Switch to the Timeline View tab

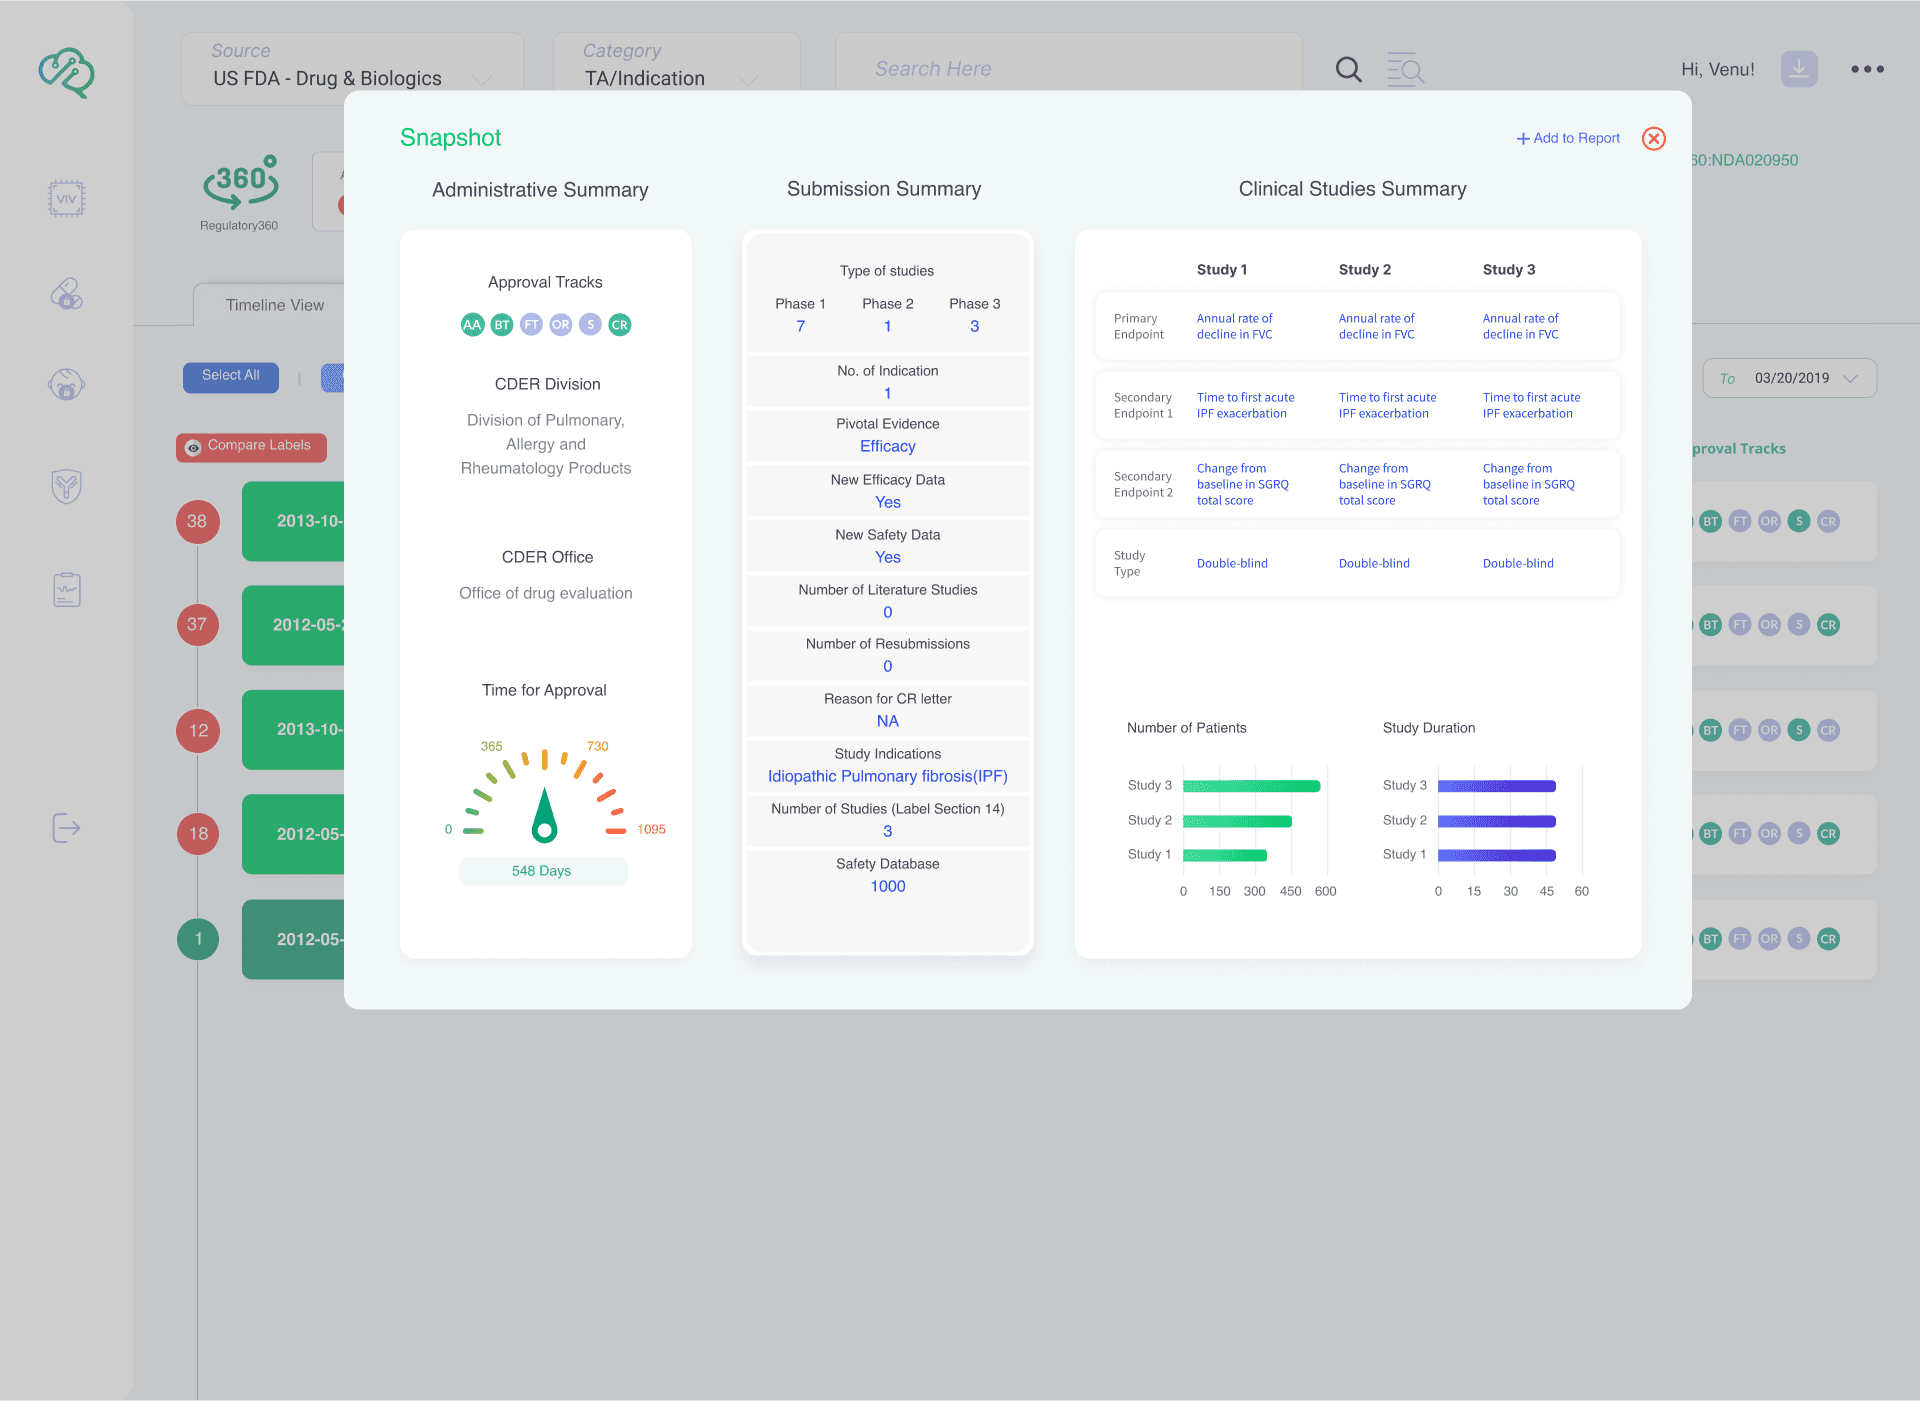[274, 305]
